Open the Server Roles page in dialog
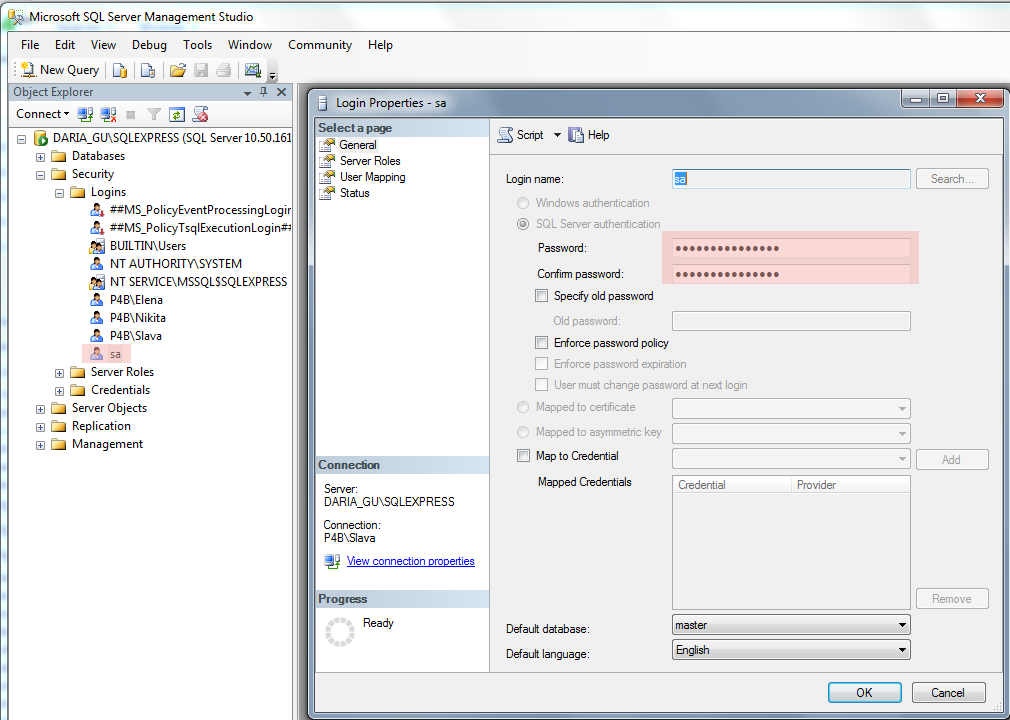This screenshot has width=1010, height=720. 370,161
